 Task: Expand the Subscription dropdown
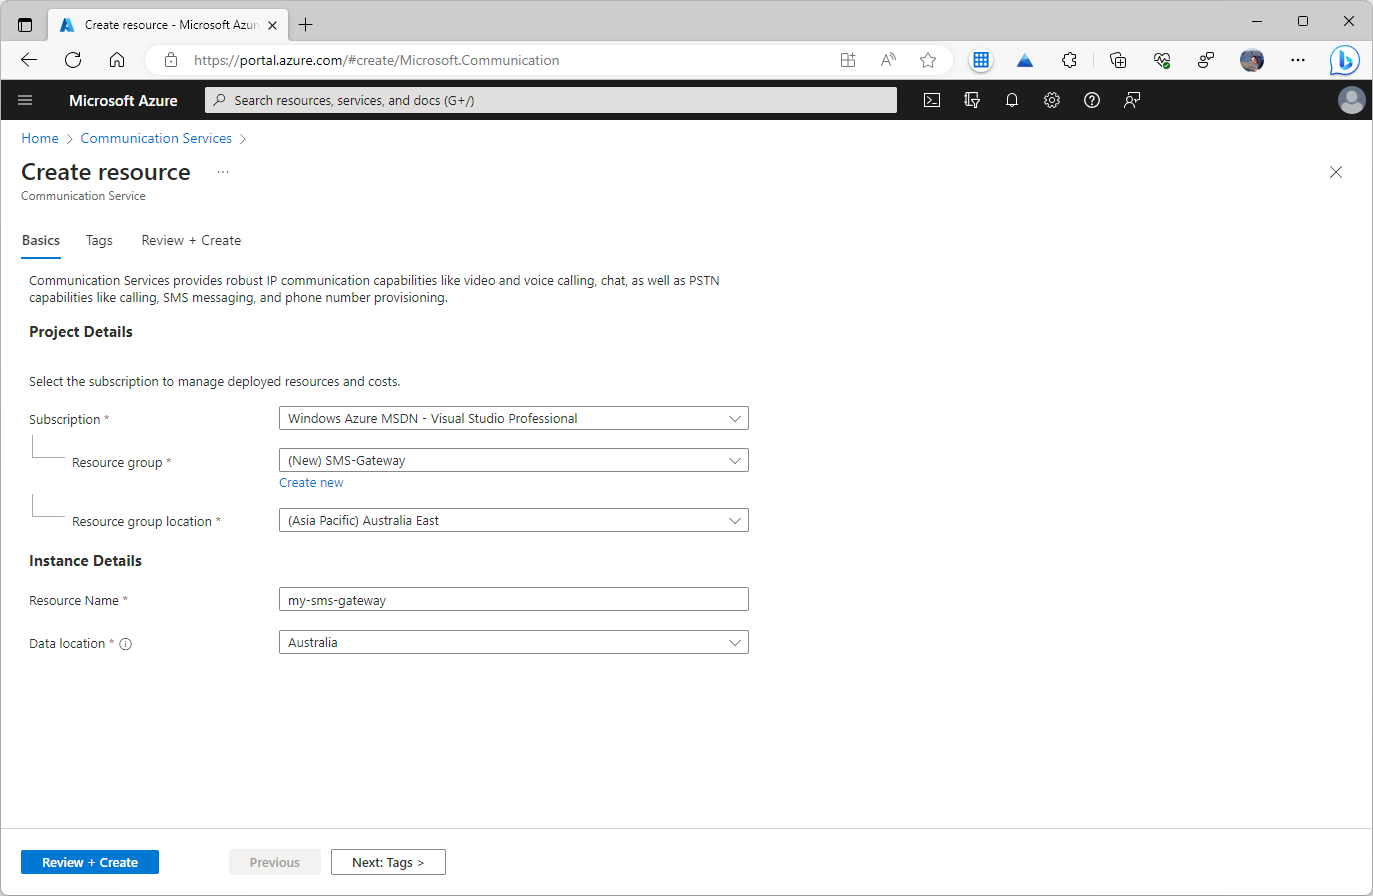click(x=513, y=419)
